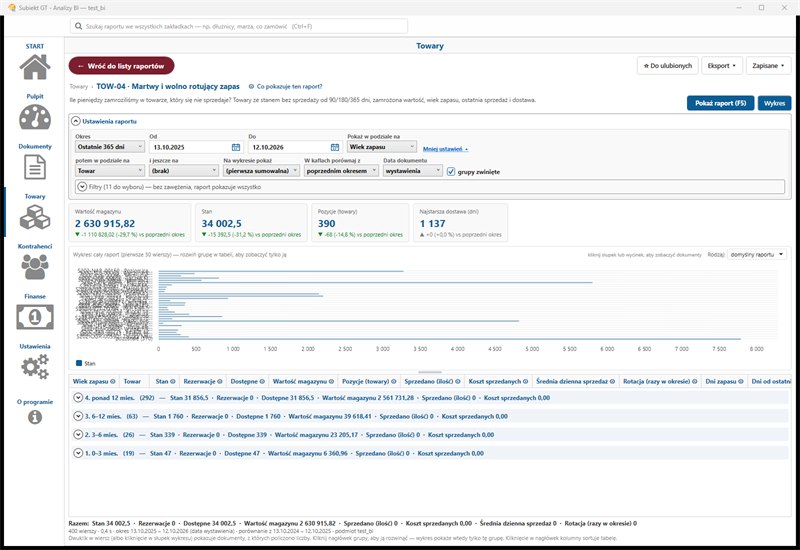Viewport: 800px width, 550px height.
Task: Click the Mniej ustawień link
Action: pos(445,149)
